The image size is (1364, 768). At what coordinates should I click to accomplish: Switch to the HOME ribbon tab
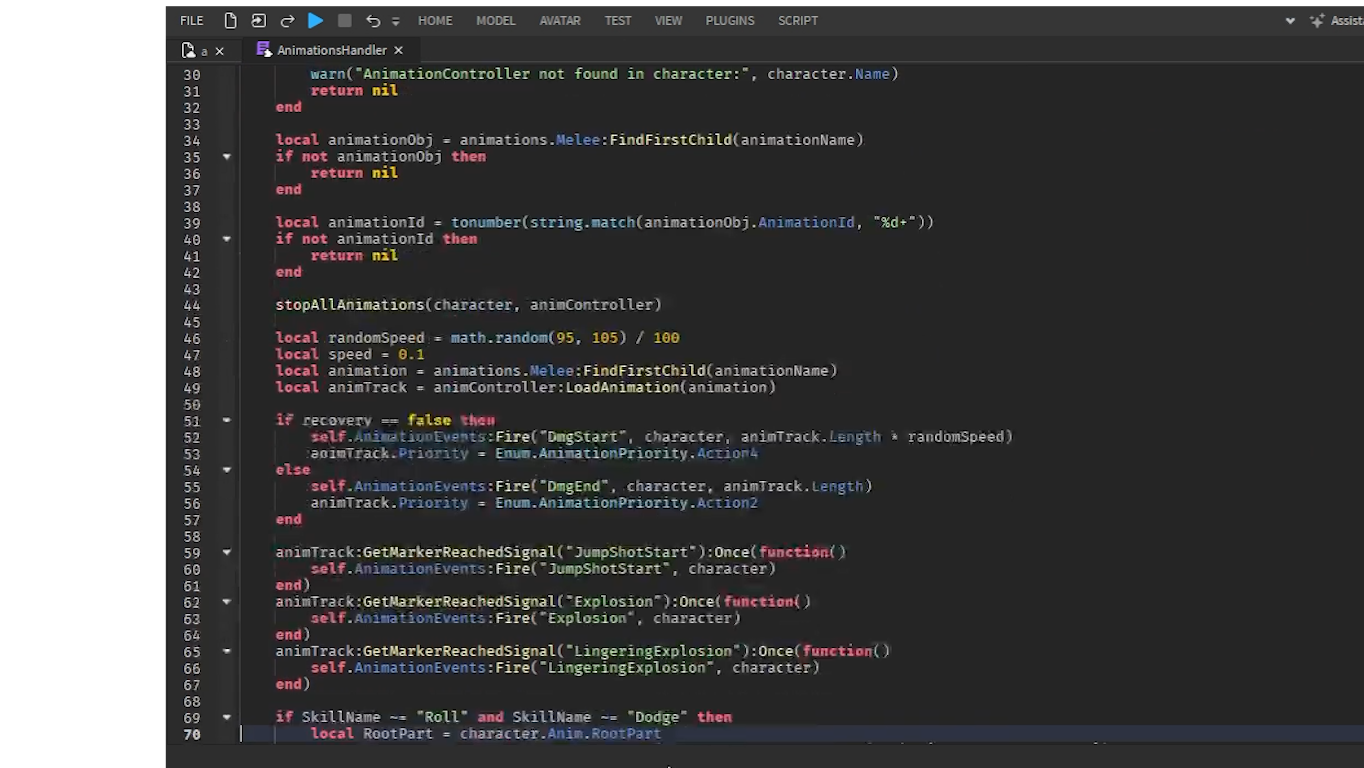click(x=435, y=20)
